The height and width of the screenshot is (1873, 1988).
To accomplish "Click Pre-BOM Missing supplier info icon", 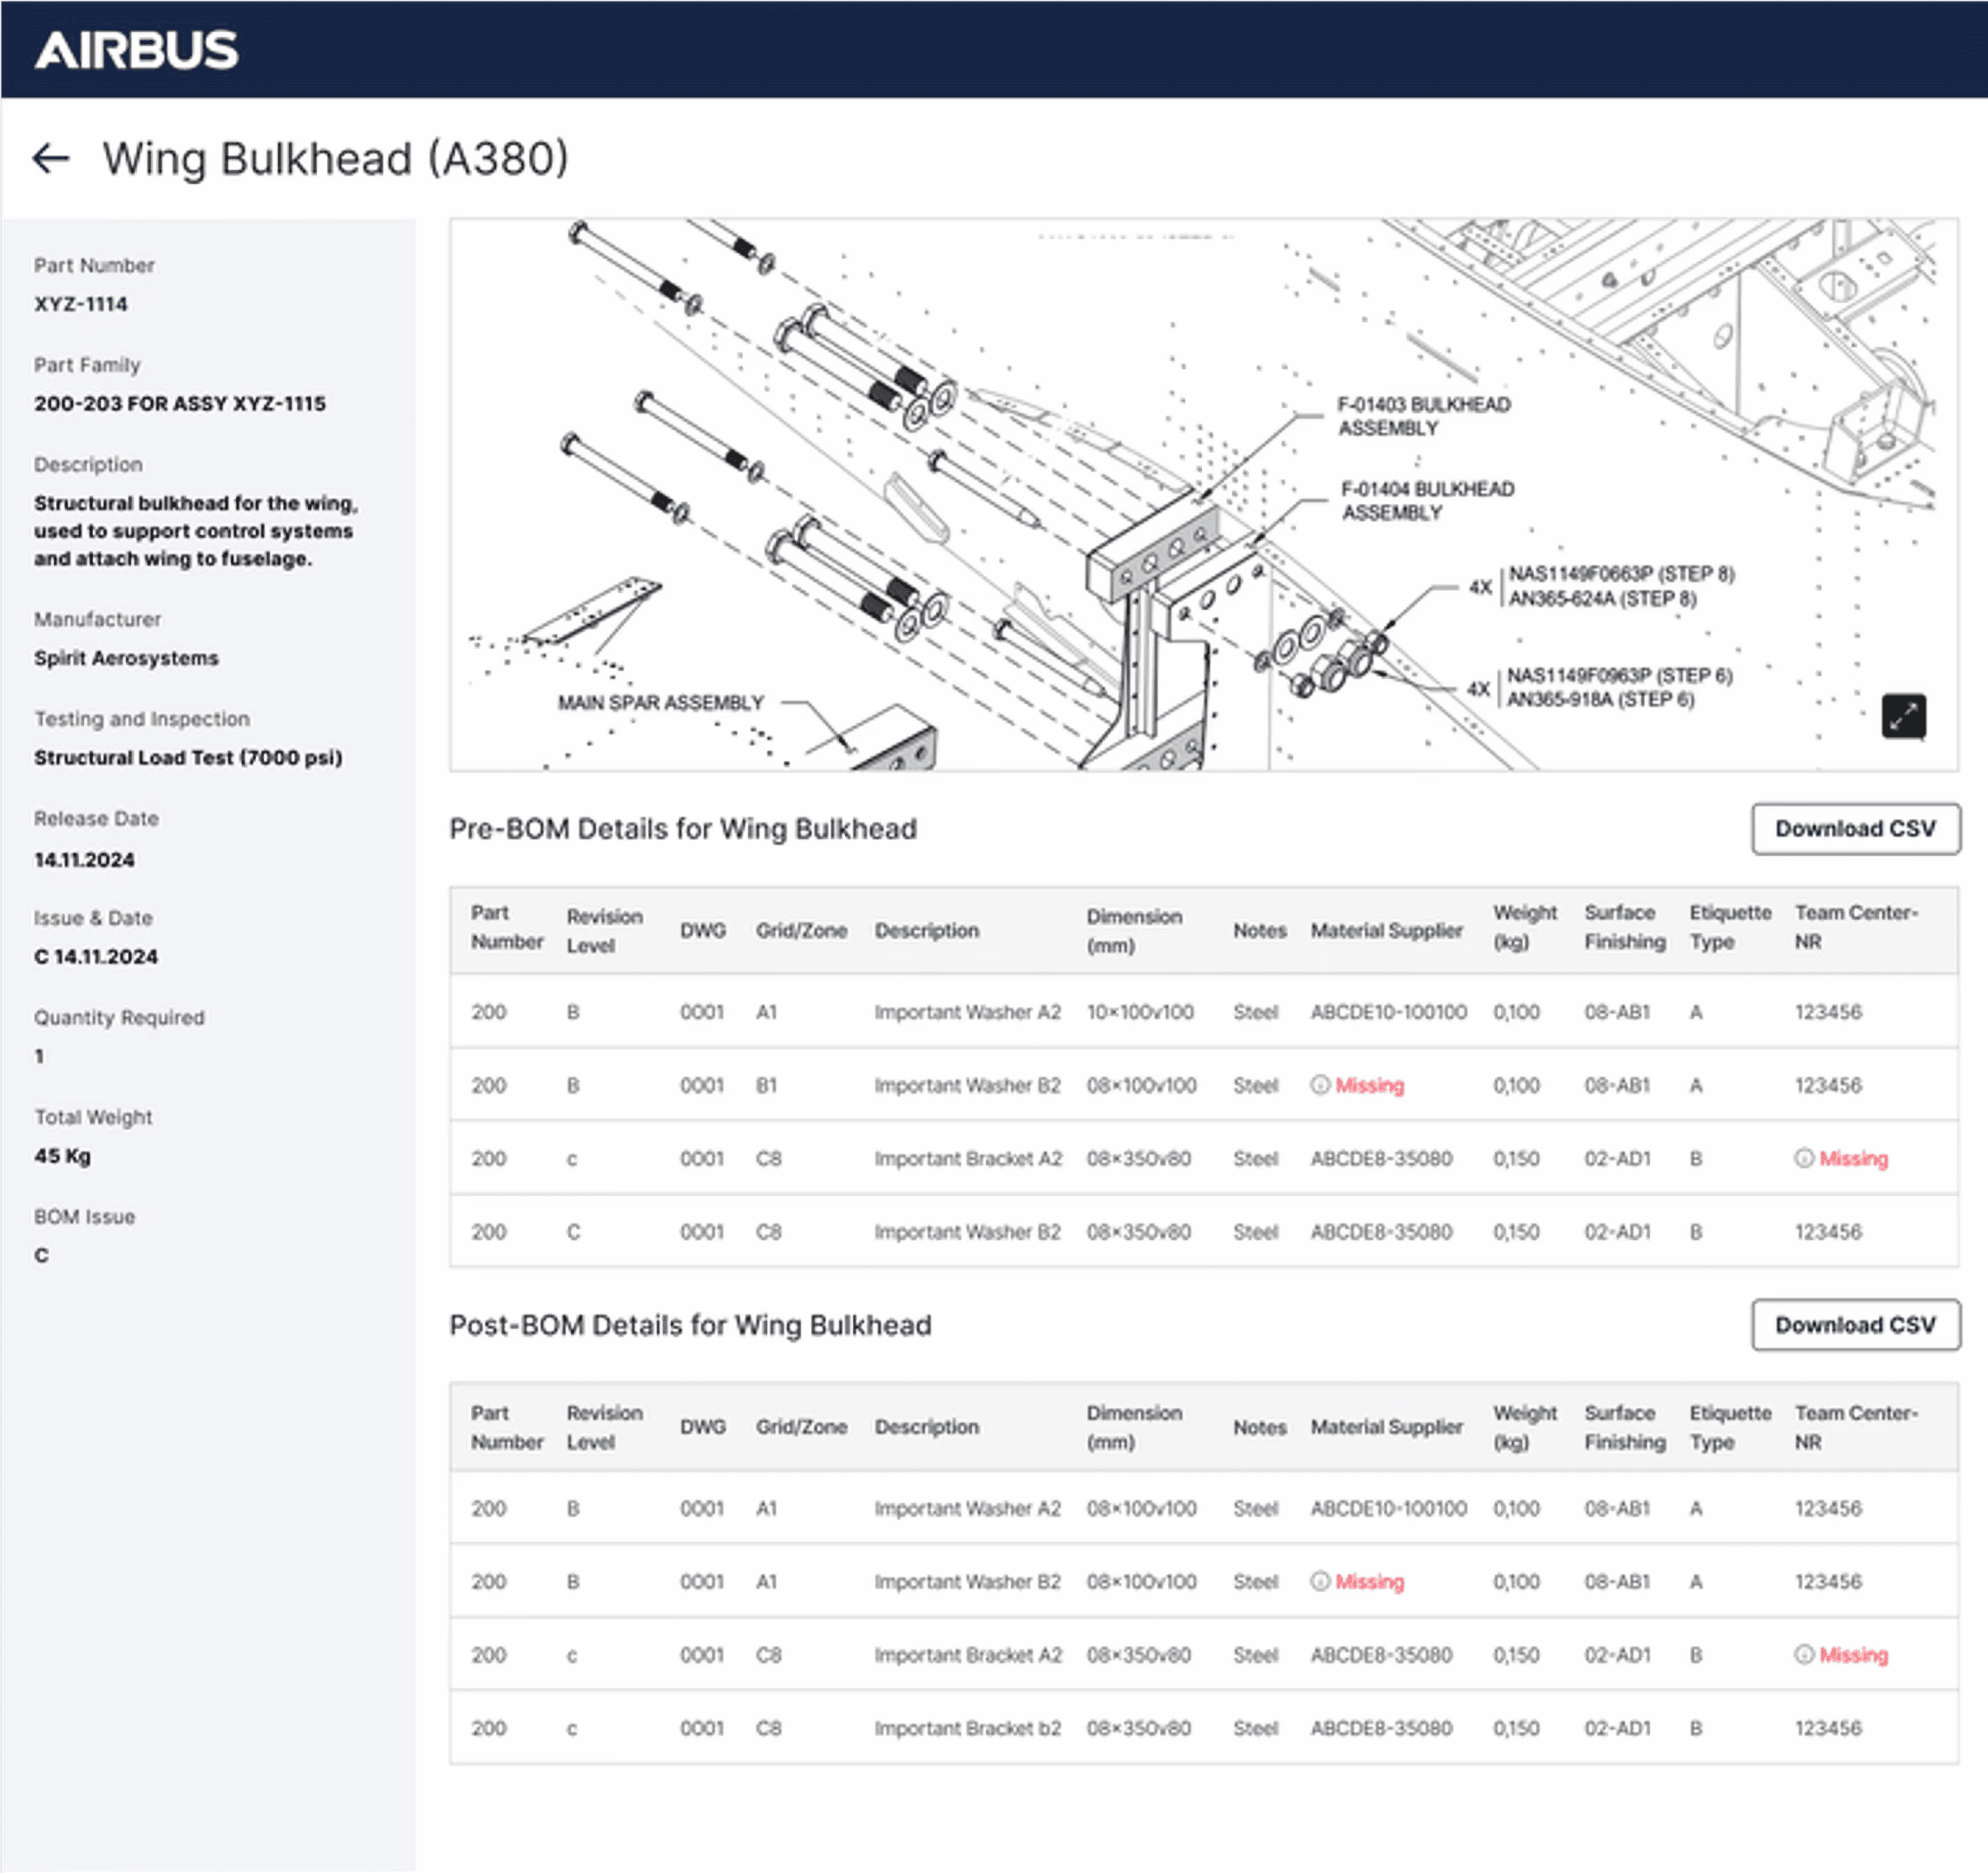I will coord(1320,1085).
